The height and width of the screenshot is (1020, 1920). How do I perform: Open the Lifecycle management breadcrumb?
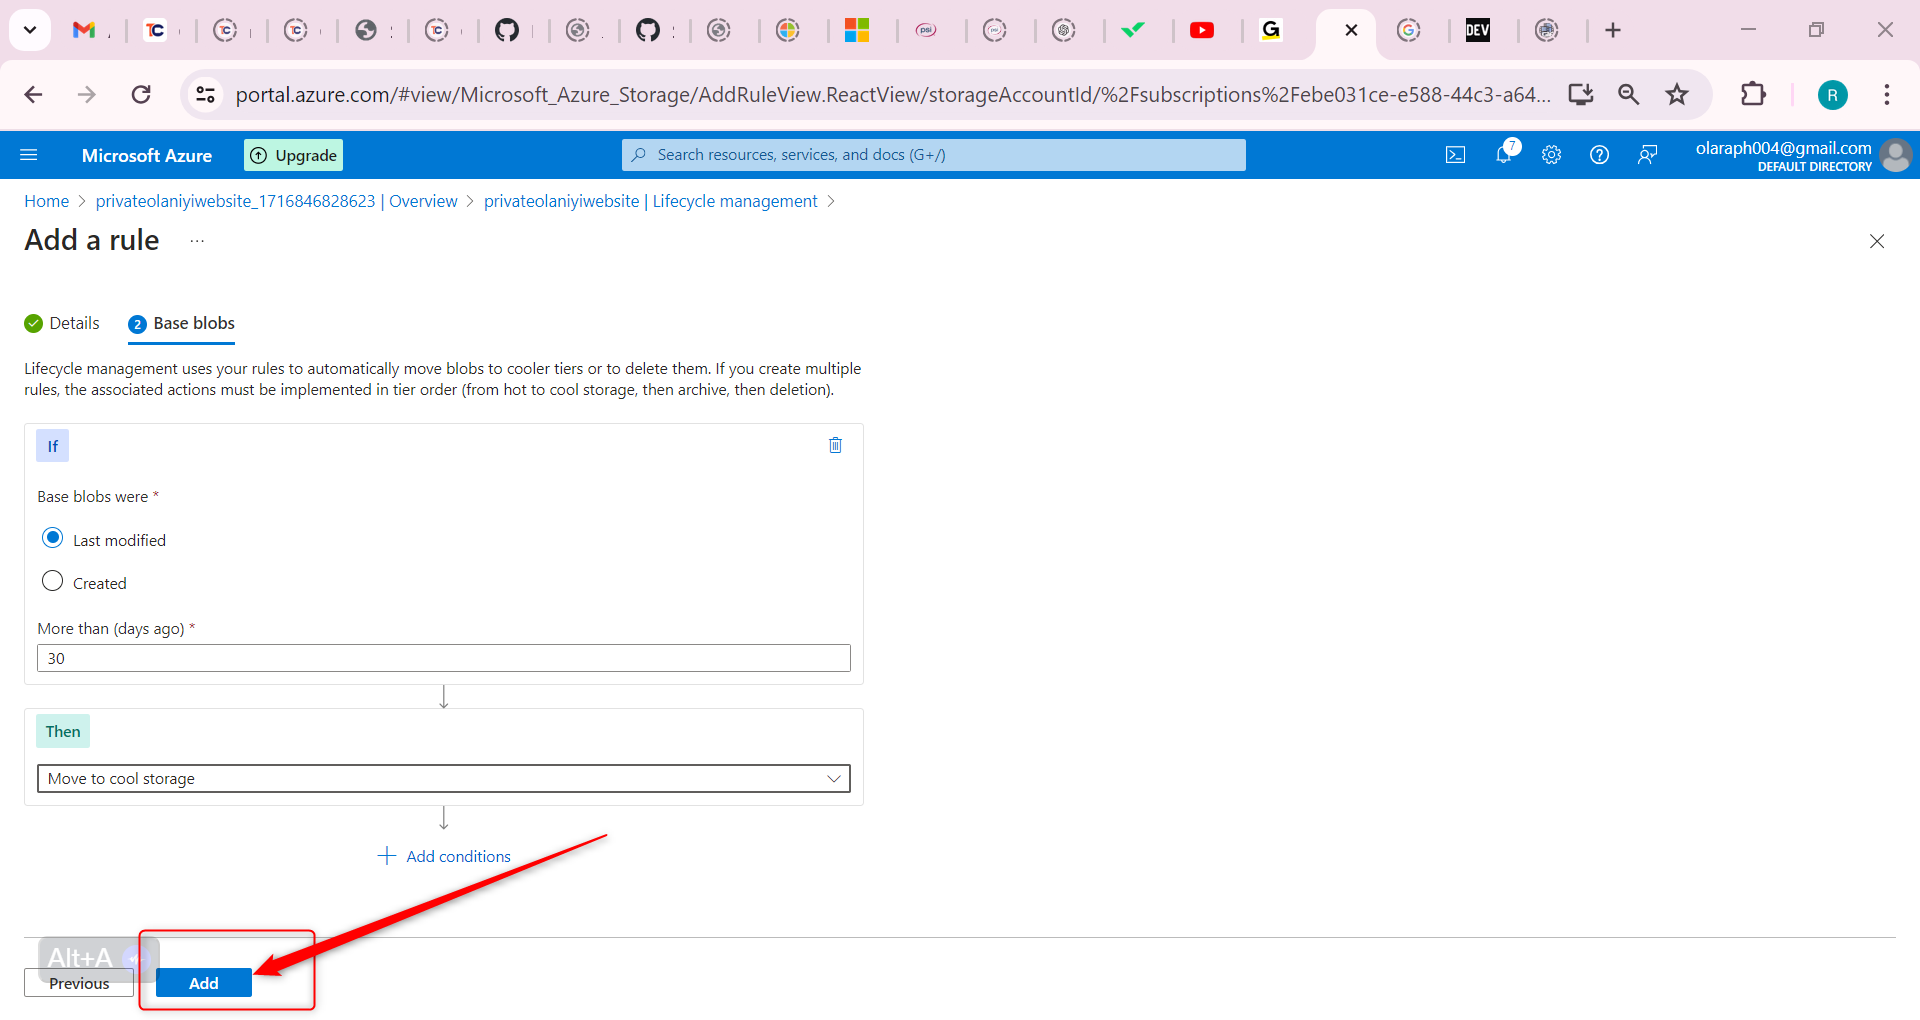(651, 201)
